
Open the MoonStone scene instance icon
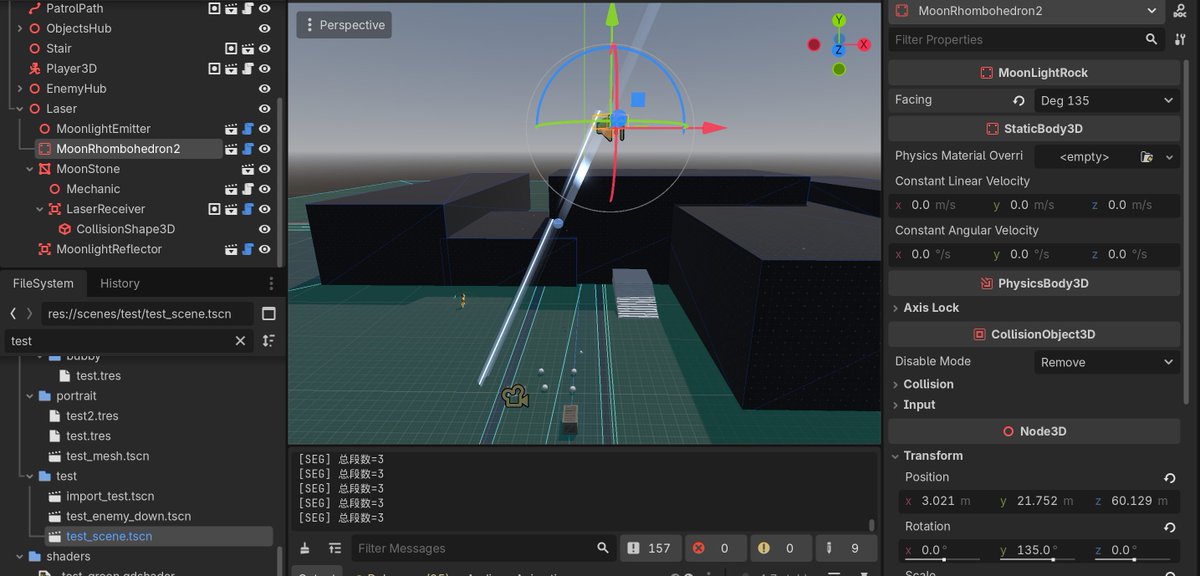click(248, 169)
